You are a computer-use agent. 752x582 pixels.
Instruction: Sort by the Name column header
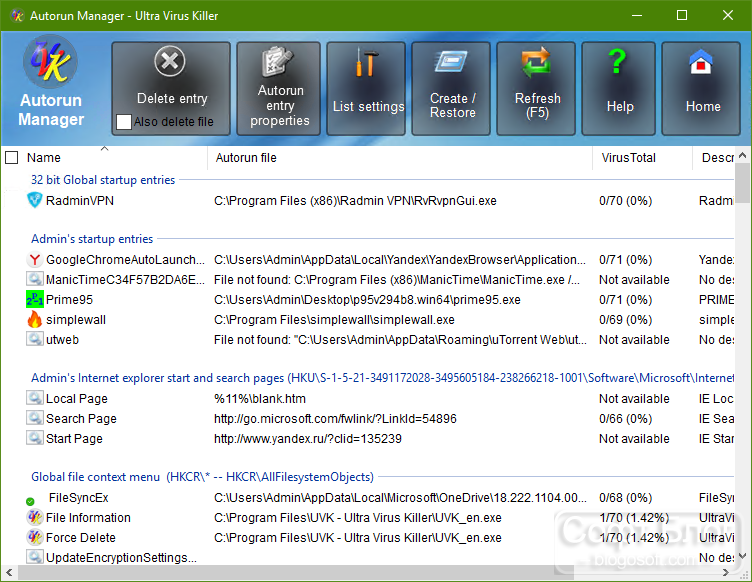44,158
